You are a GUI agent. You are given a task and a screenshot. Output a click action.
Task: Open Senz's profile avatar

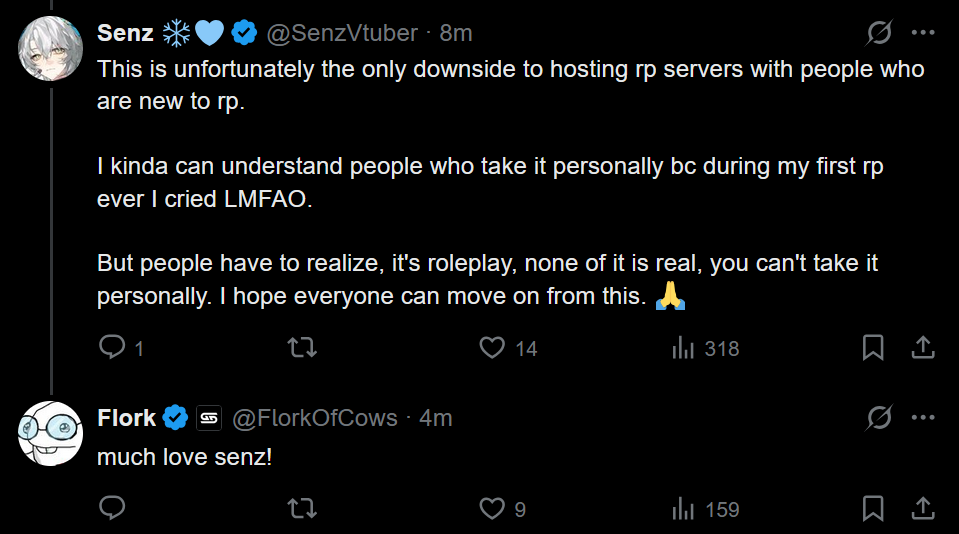[50, 47]
